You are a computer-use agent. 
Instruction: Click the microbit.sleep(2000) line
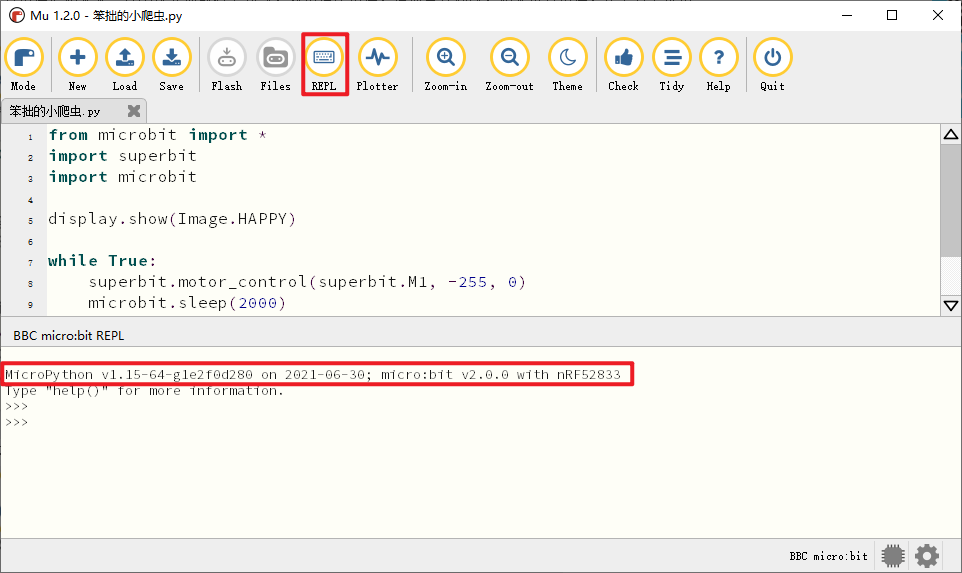point(187,303)
